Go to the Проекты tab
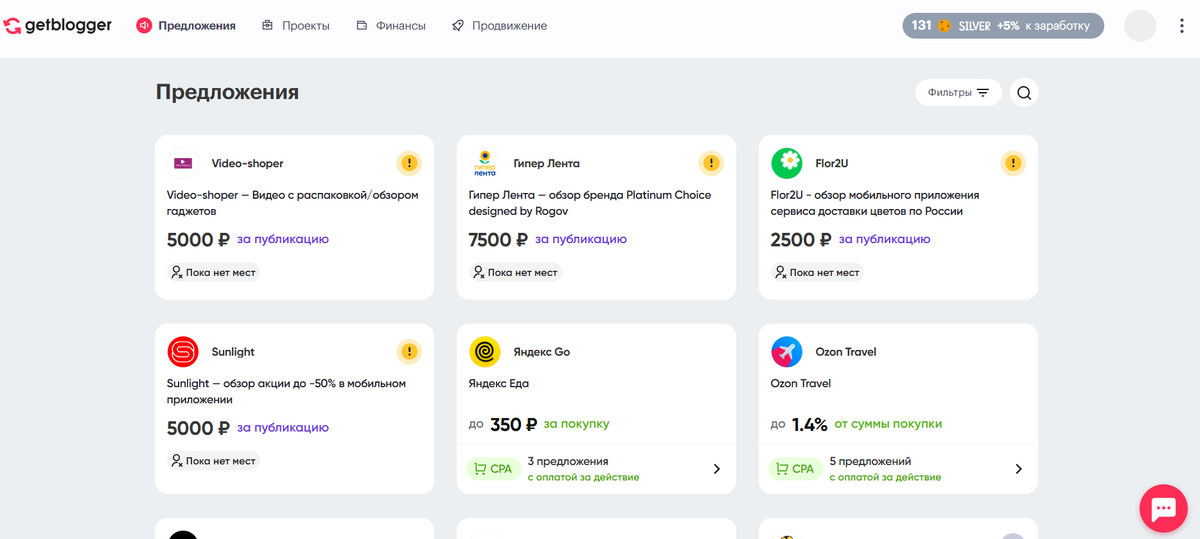 point(296,26)
